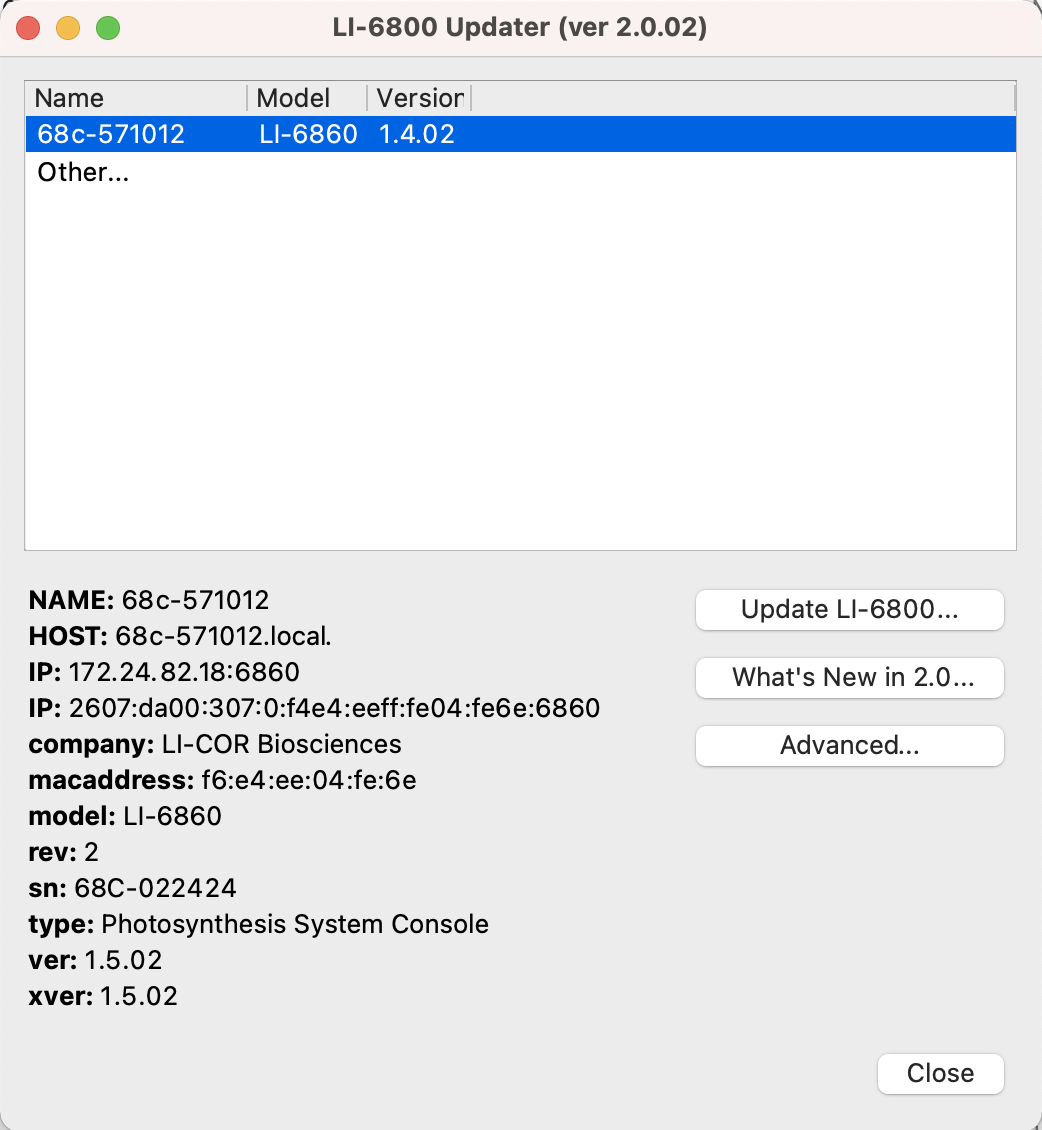Click the HOST value 68c-571012.local.

pos(223,636)
